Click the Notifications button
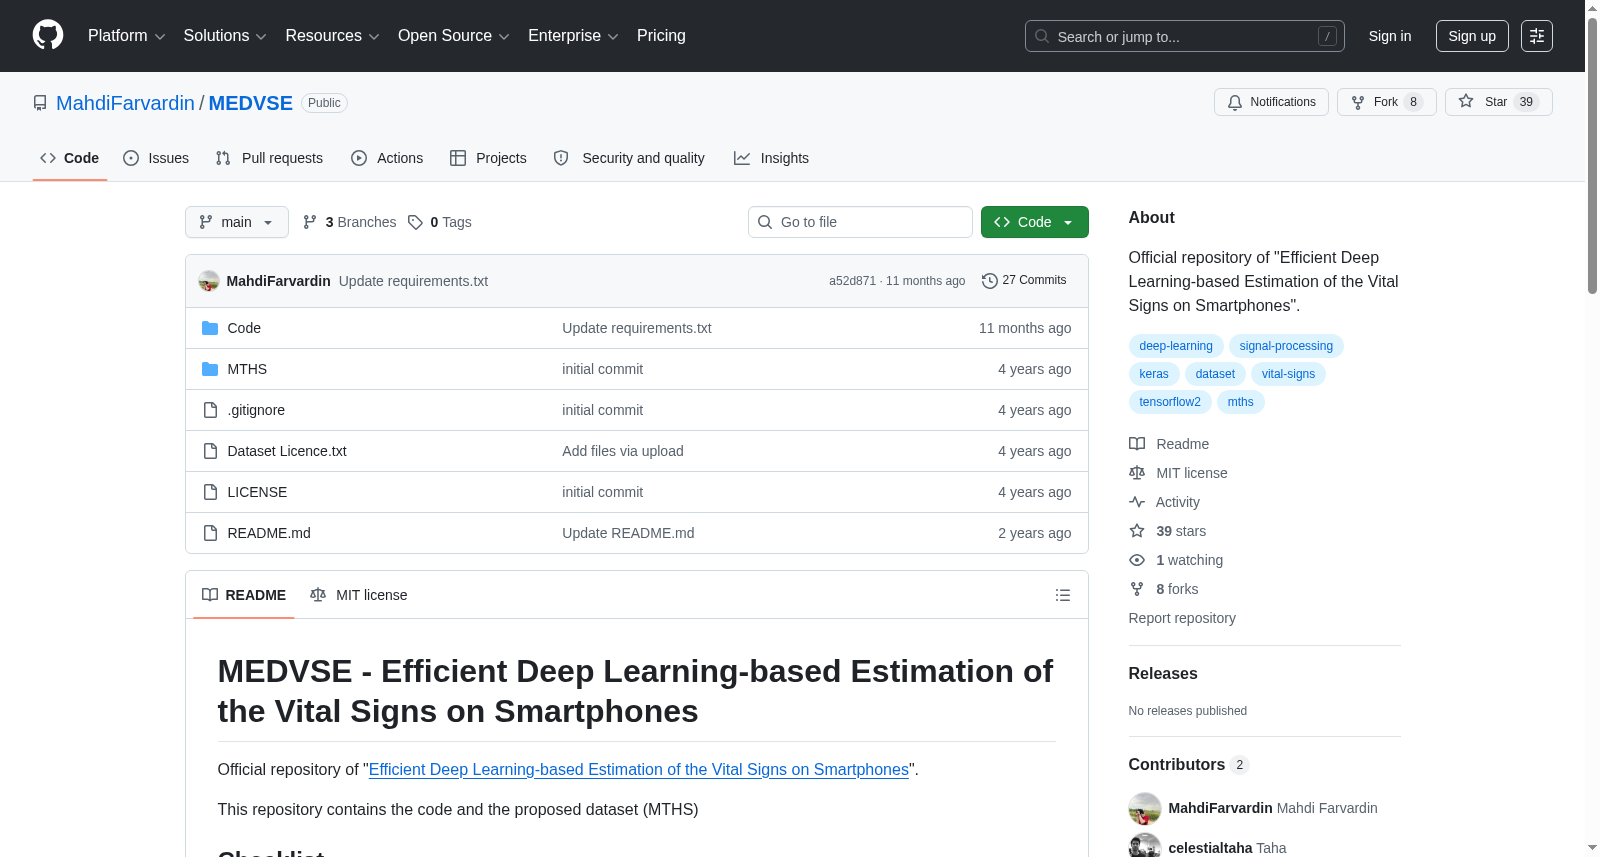The width and height of the screenshot is (1600, 857). pos(1271,102)
